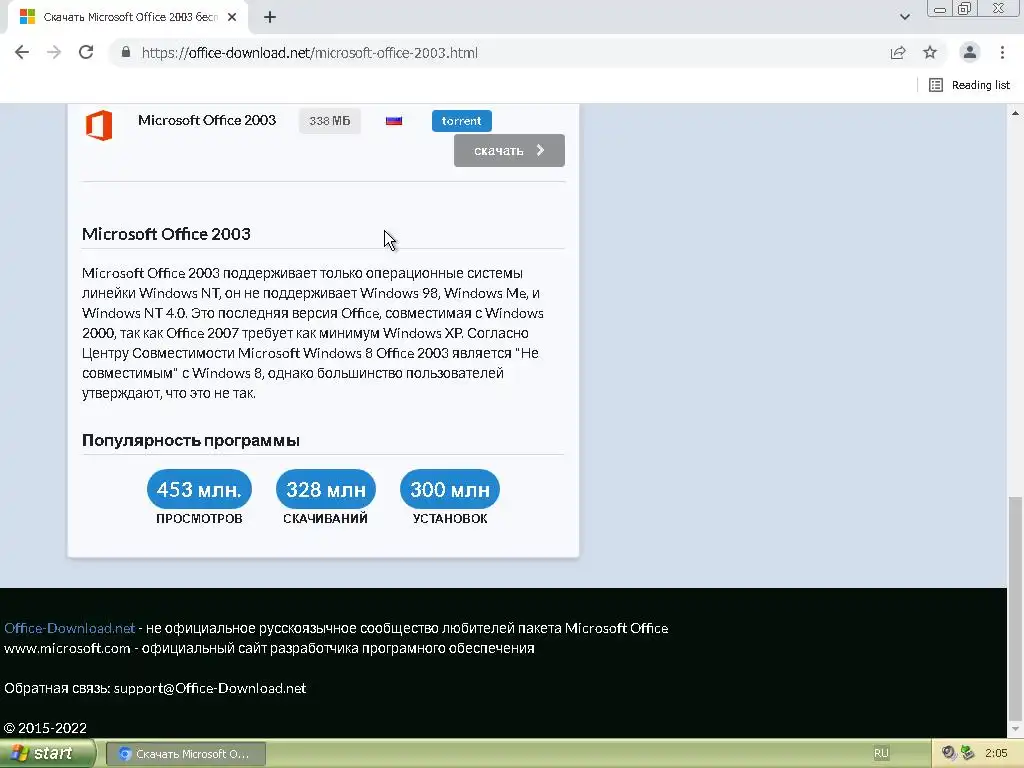1024x768 pixels.
Task: Click the © 2015-2022 copyright text
Action: point(45,728)
